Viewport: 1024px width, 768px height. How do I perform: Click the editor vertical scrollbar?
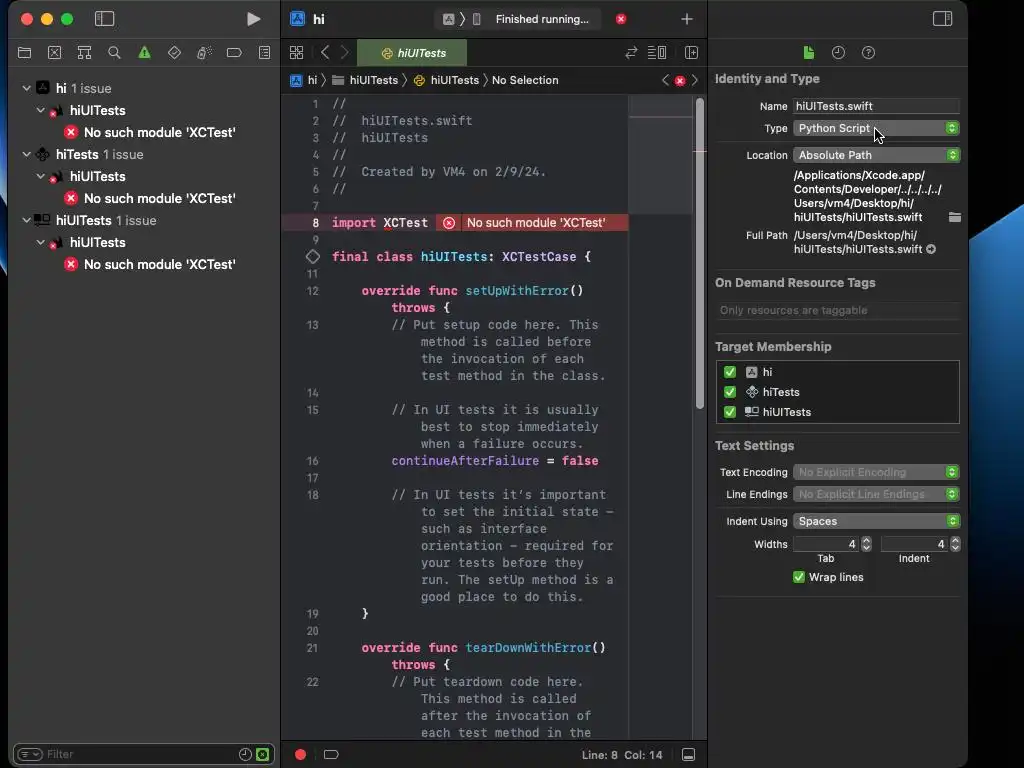coord(700,253)
